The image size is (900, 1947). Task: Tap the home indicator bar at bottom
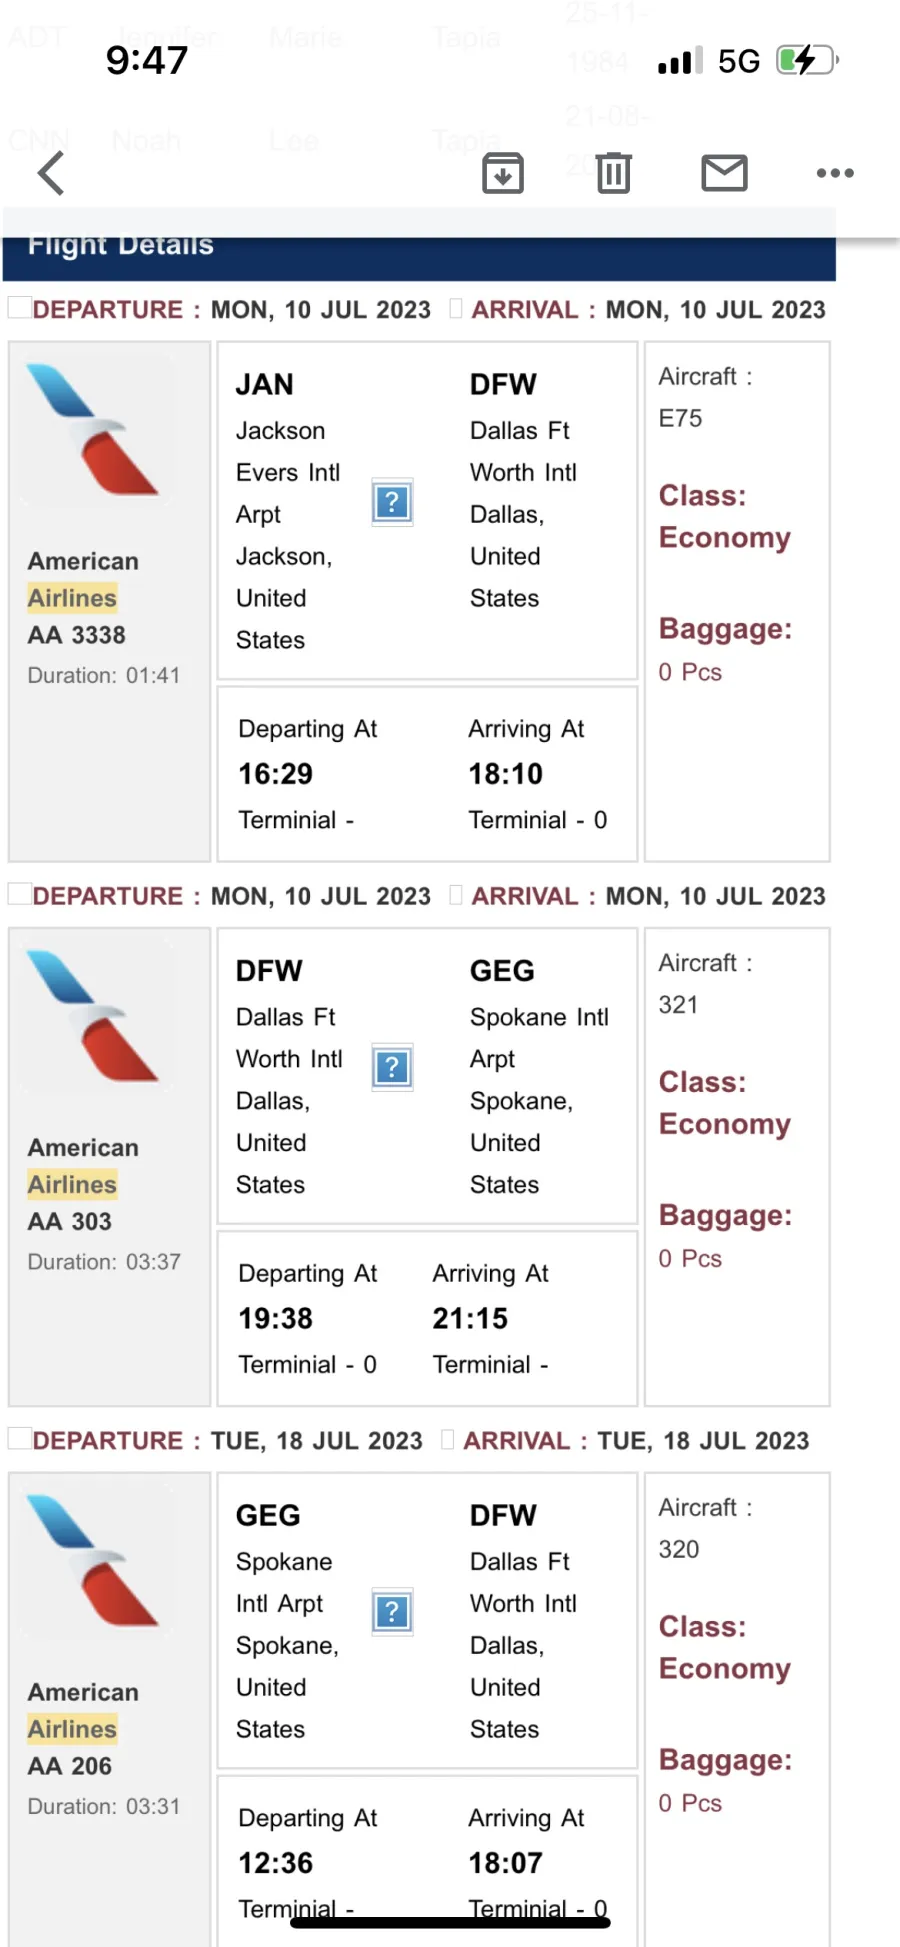click(x=450, y=1922)
